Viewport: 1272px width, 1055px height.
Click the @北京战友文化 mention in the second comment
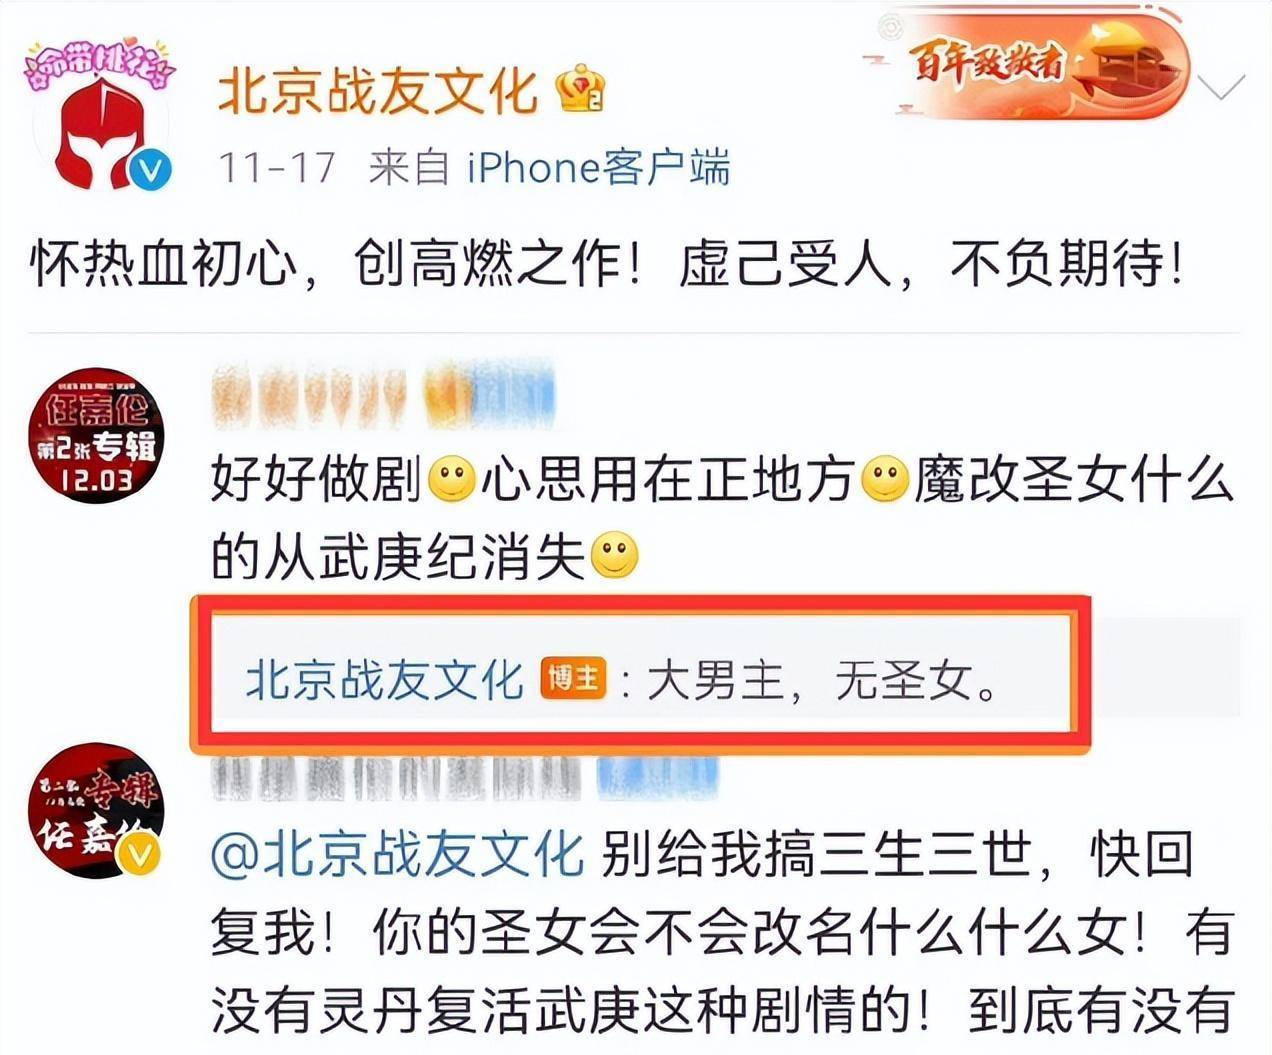(398, 855)
